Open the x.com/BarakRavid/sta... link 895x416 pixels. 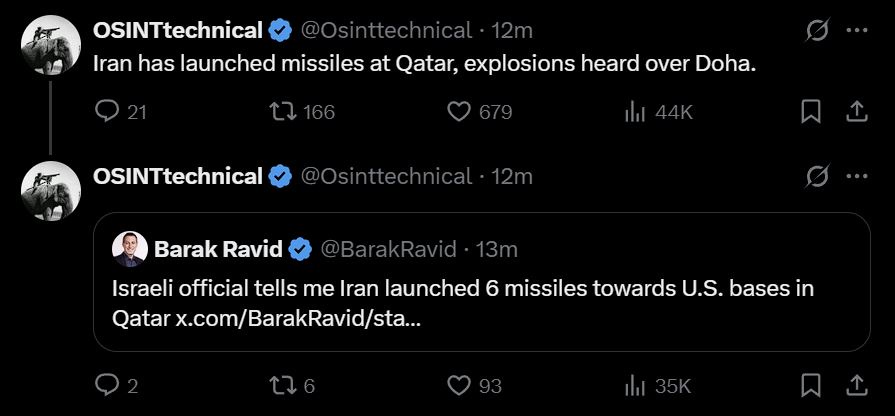click(298, 320)
